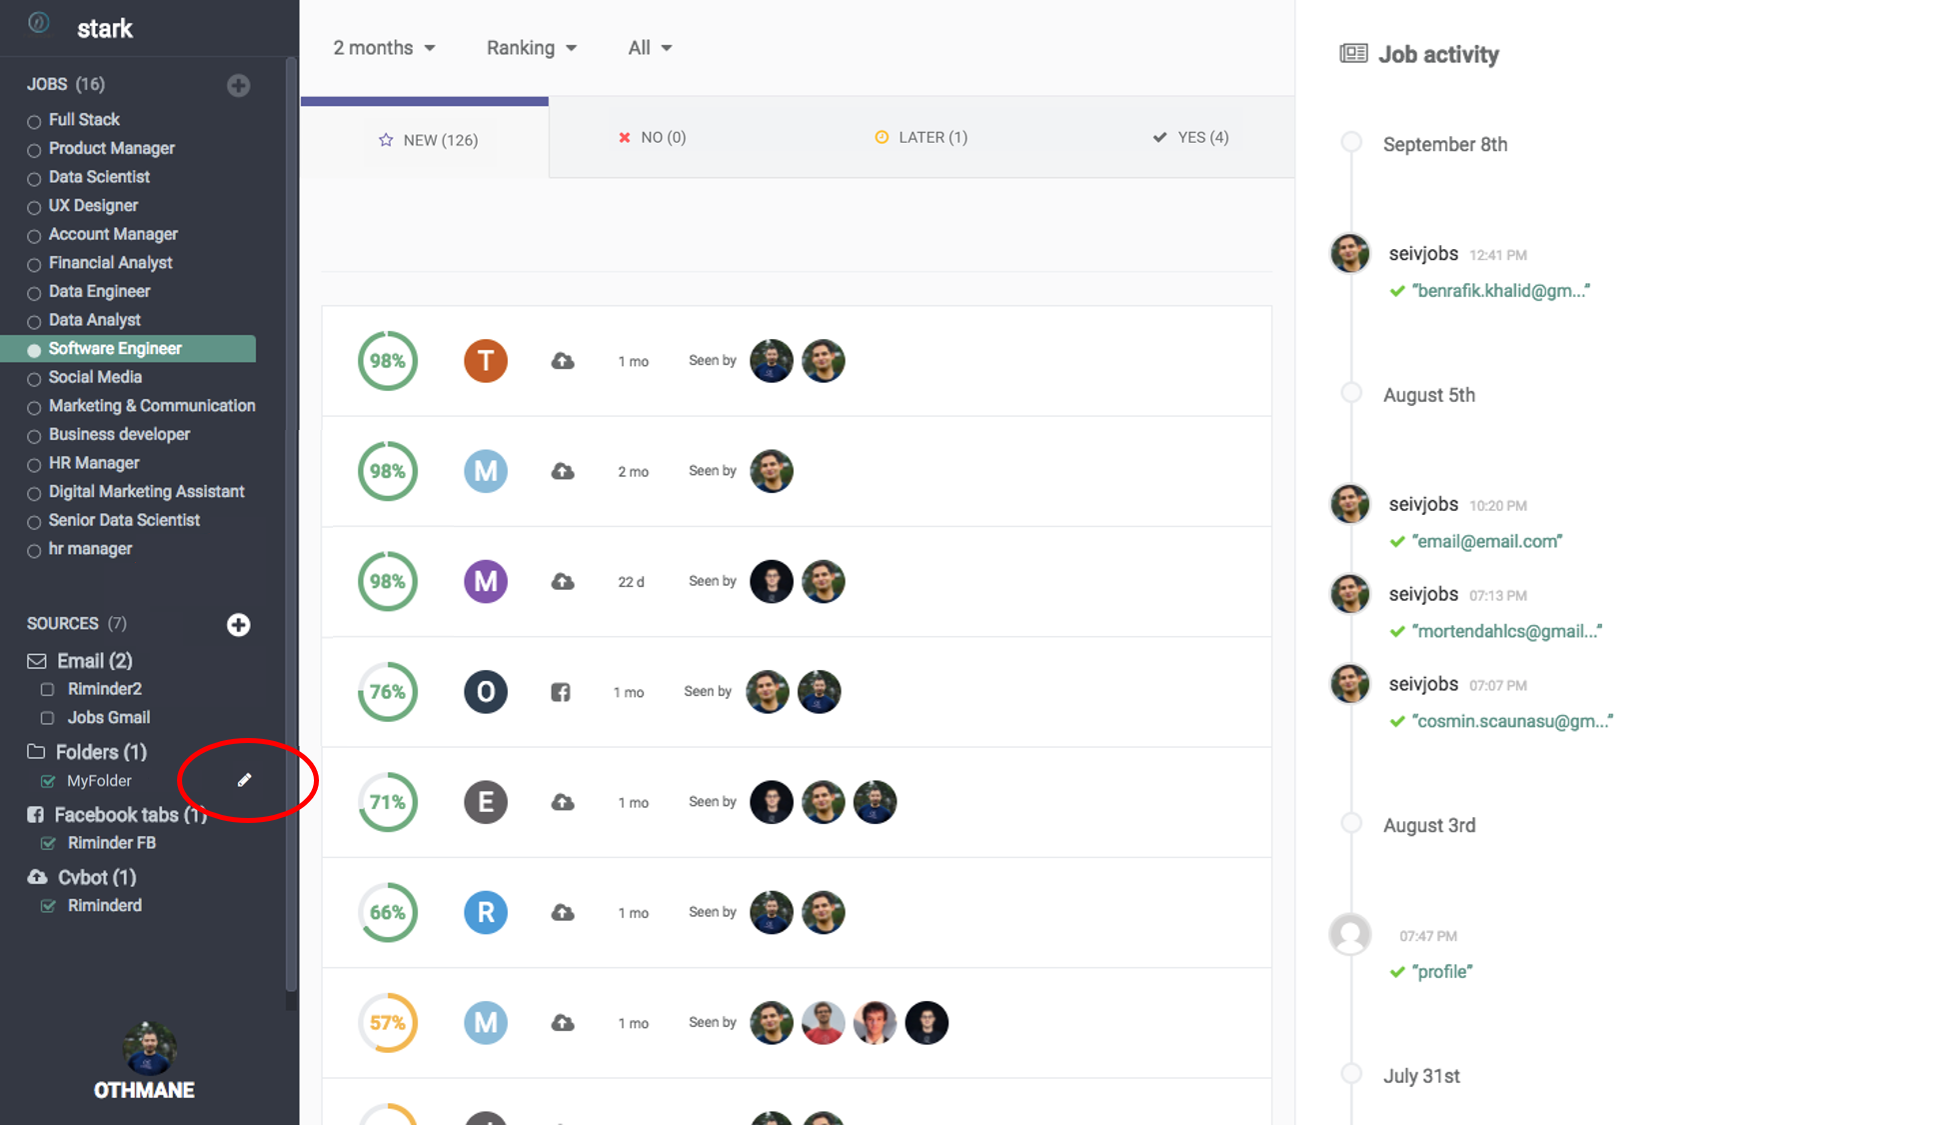Open the Ranking sort dropdown

click(531, 48)
